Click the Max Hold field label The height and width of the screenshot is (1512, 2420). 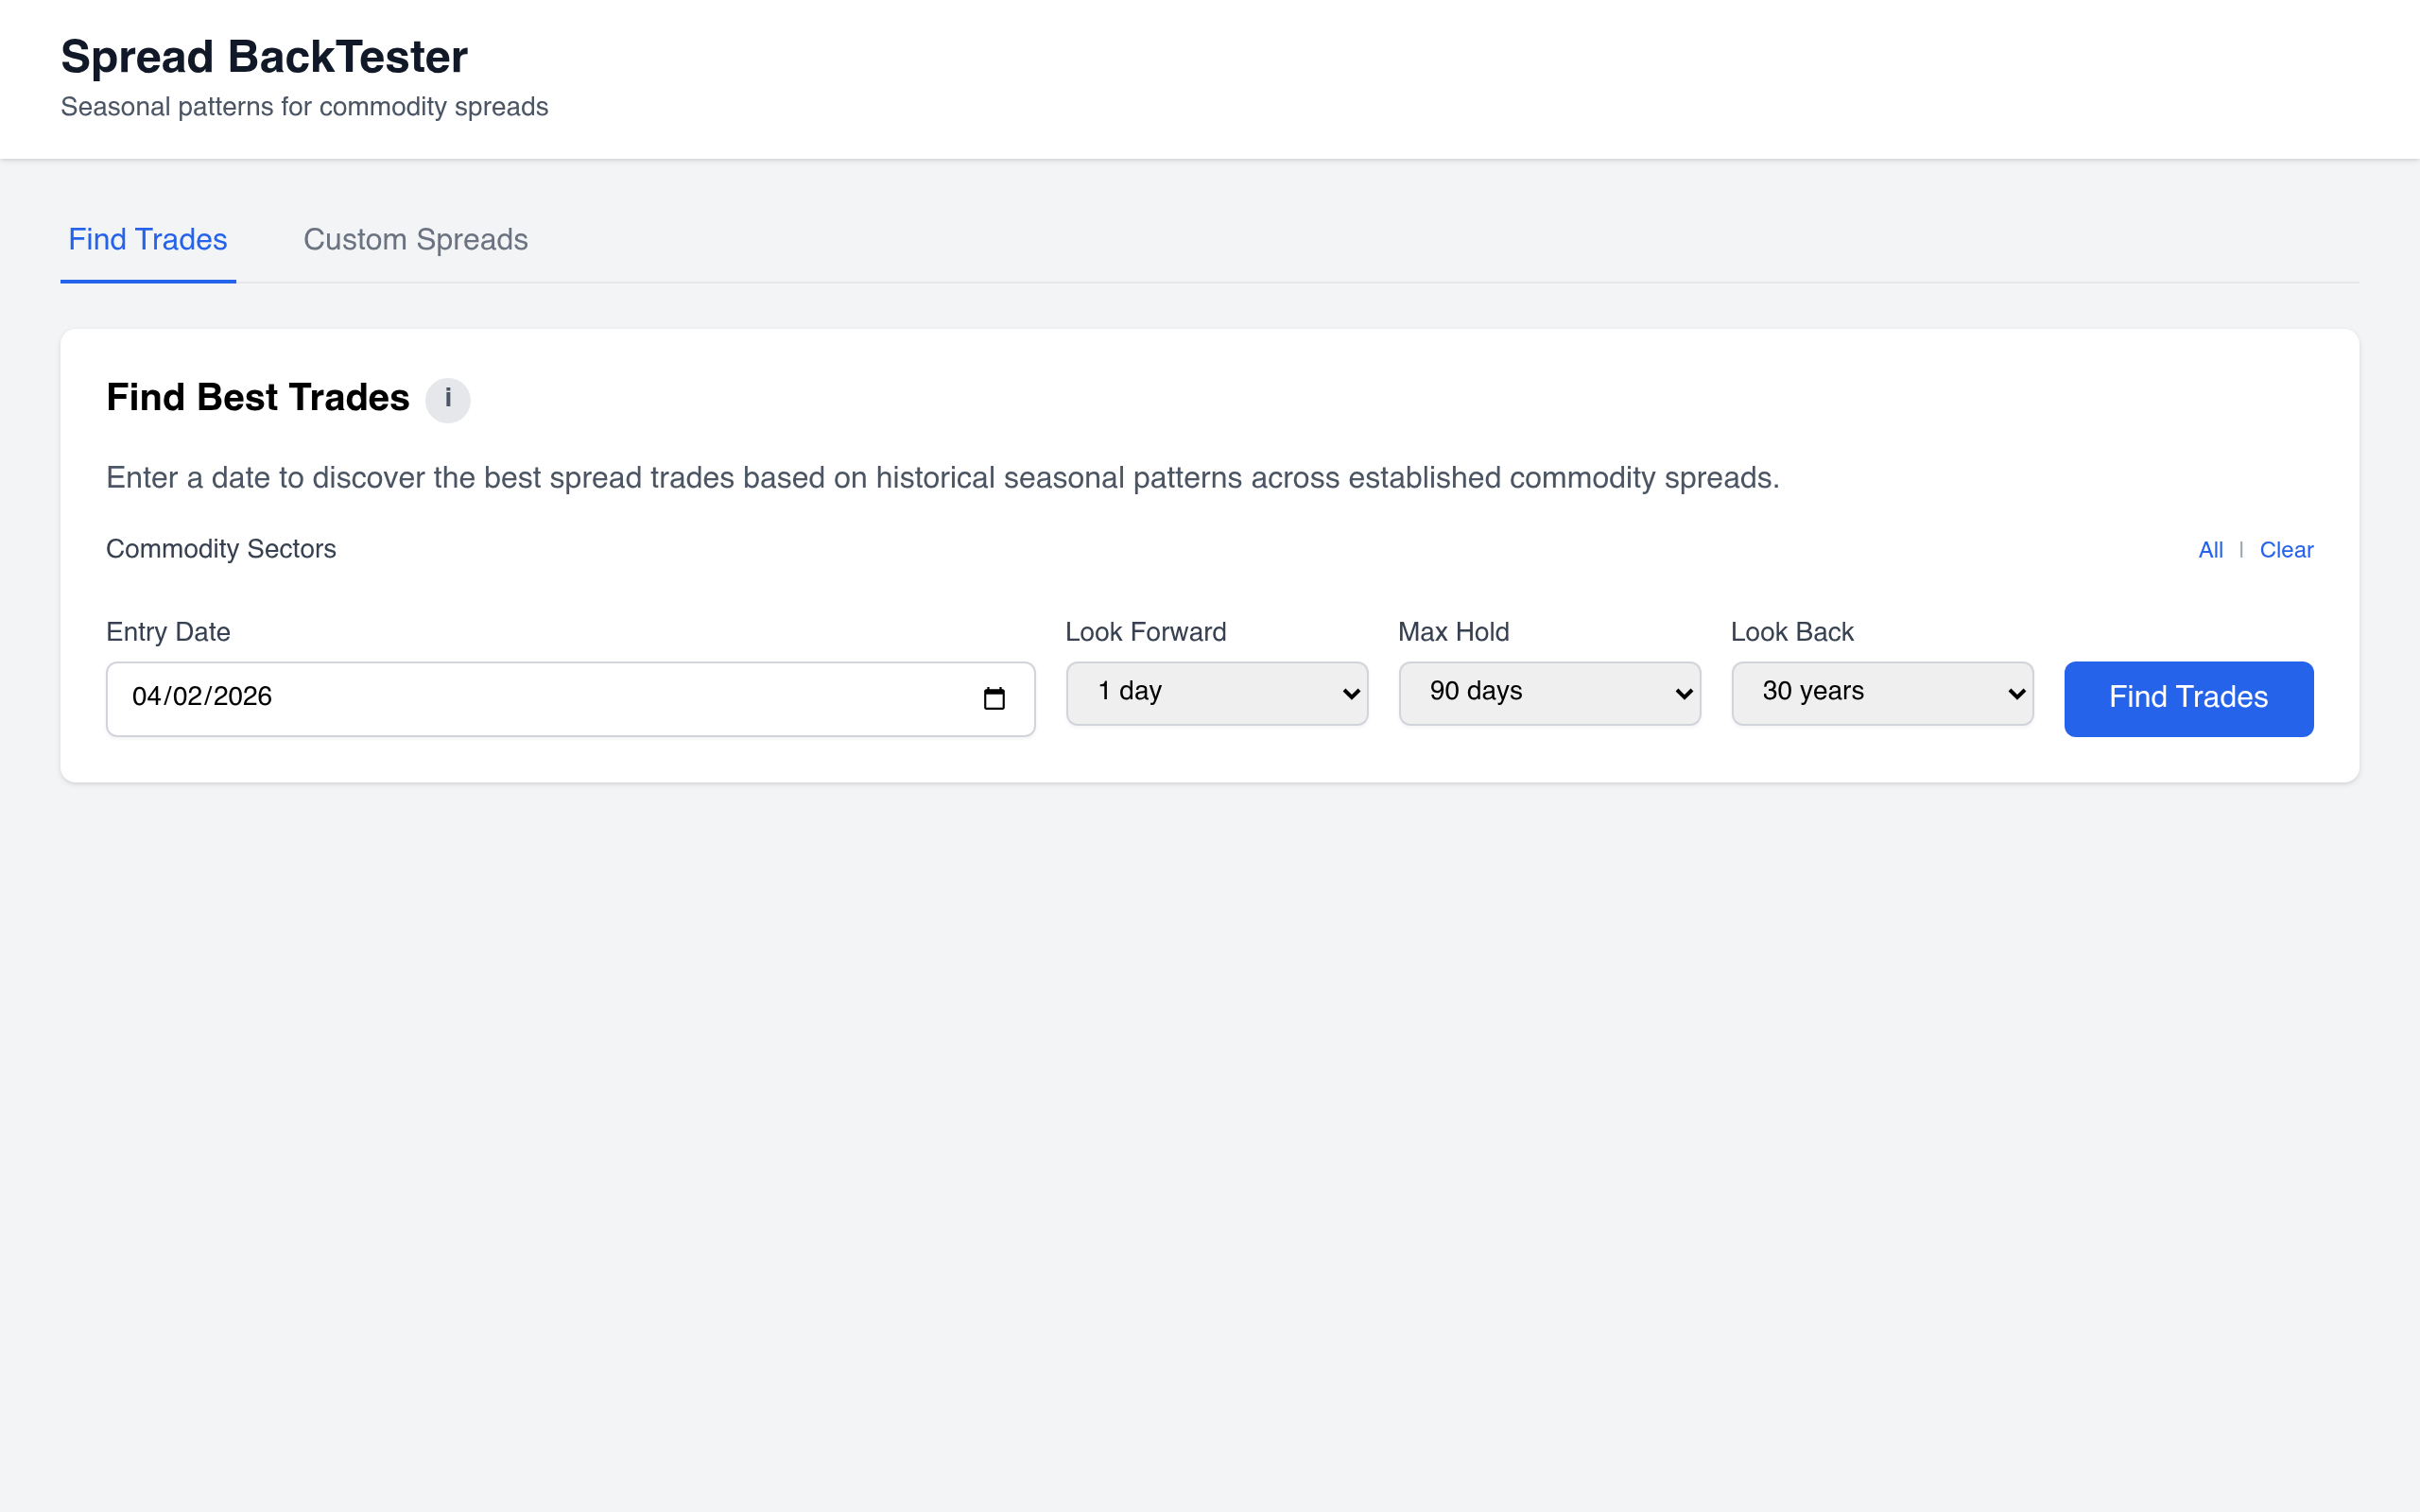[1453, 632]
